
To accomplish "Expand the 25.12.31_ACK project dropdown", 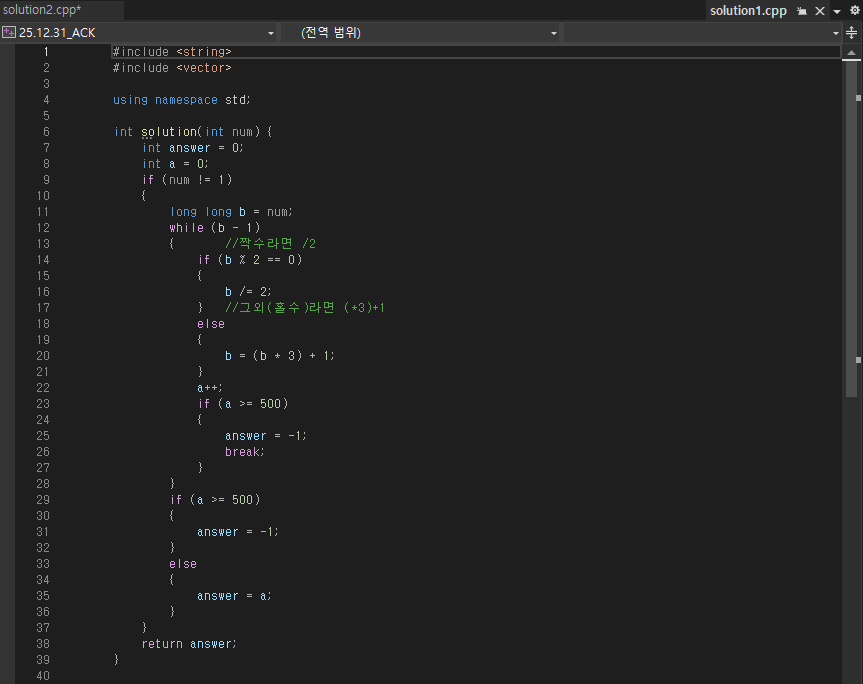I will (x=271, y=33).
